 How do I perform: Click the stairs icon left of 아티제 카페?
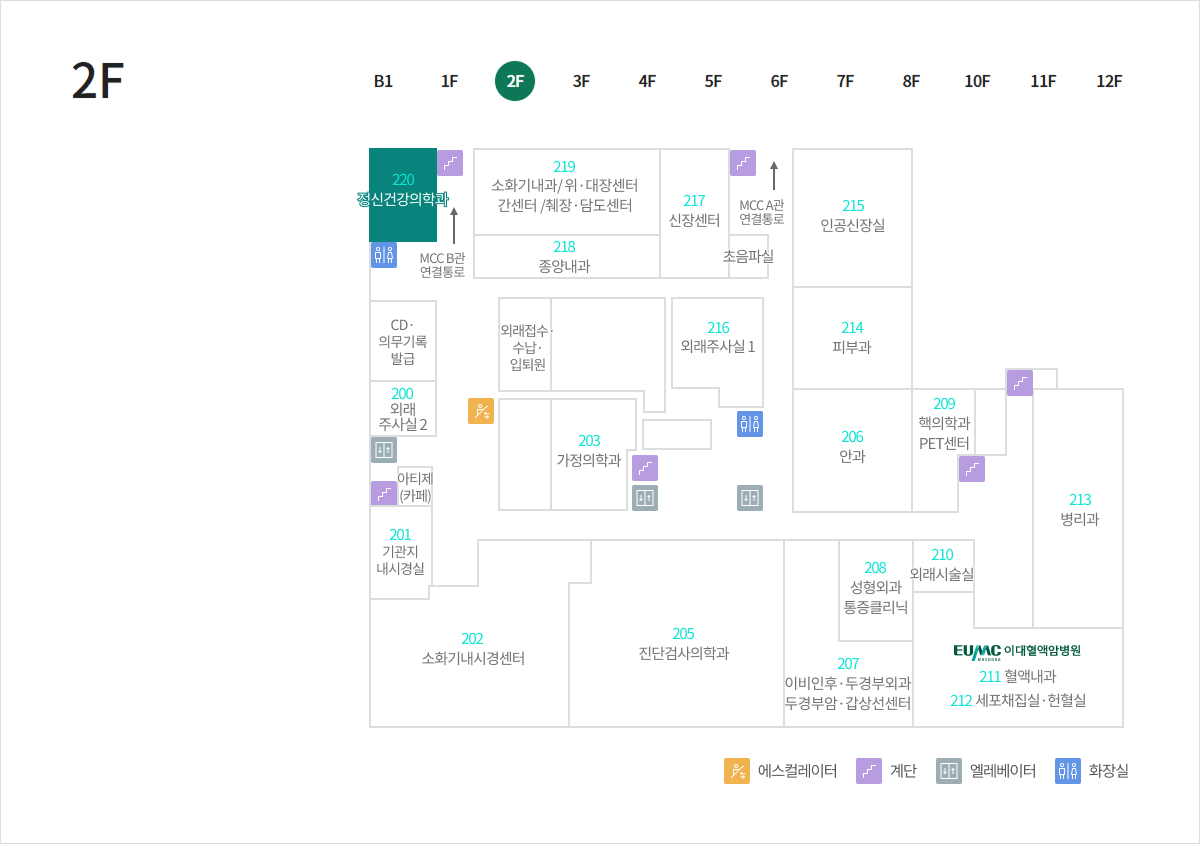pyautogui.click(x=384, y=493)
